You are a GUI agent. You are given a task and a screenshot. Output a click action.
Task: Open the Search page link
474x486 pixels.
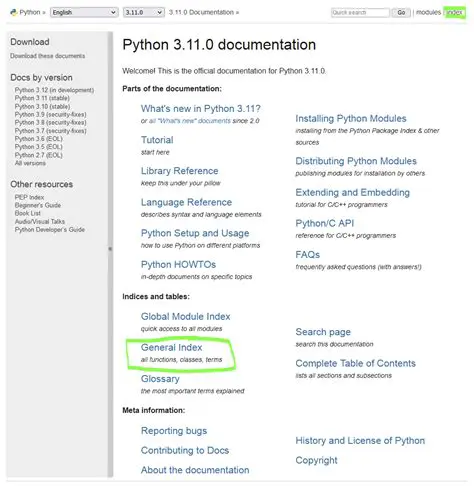[323, 332]
